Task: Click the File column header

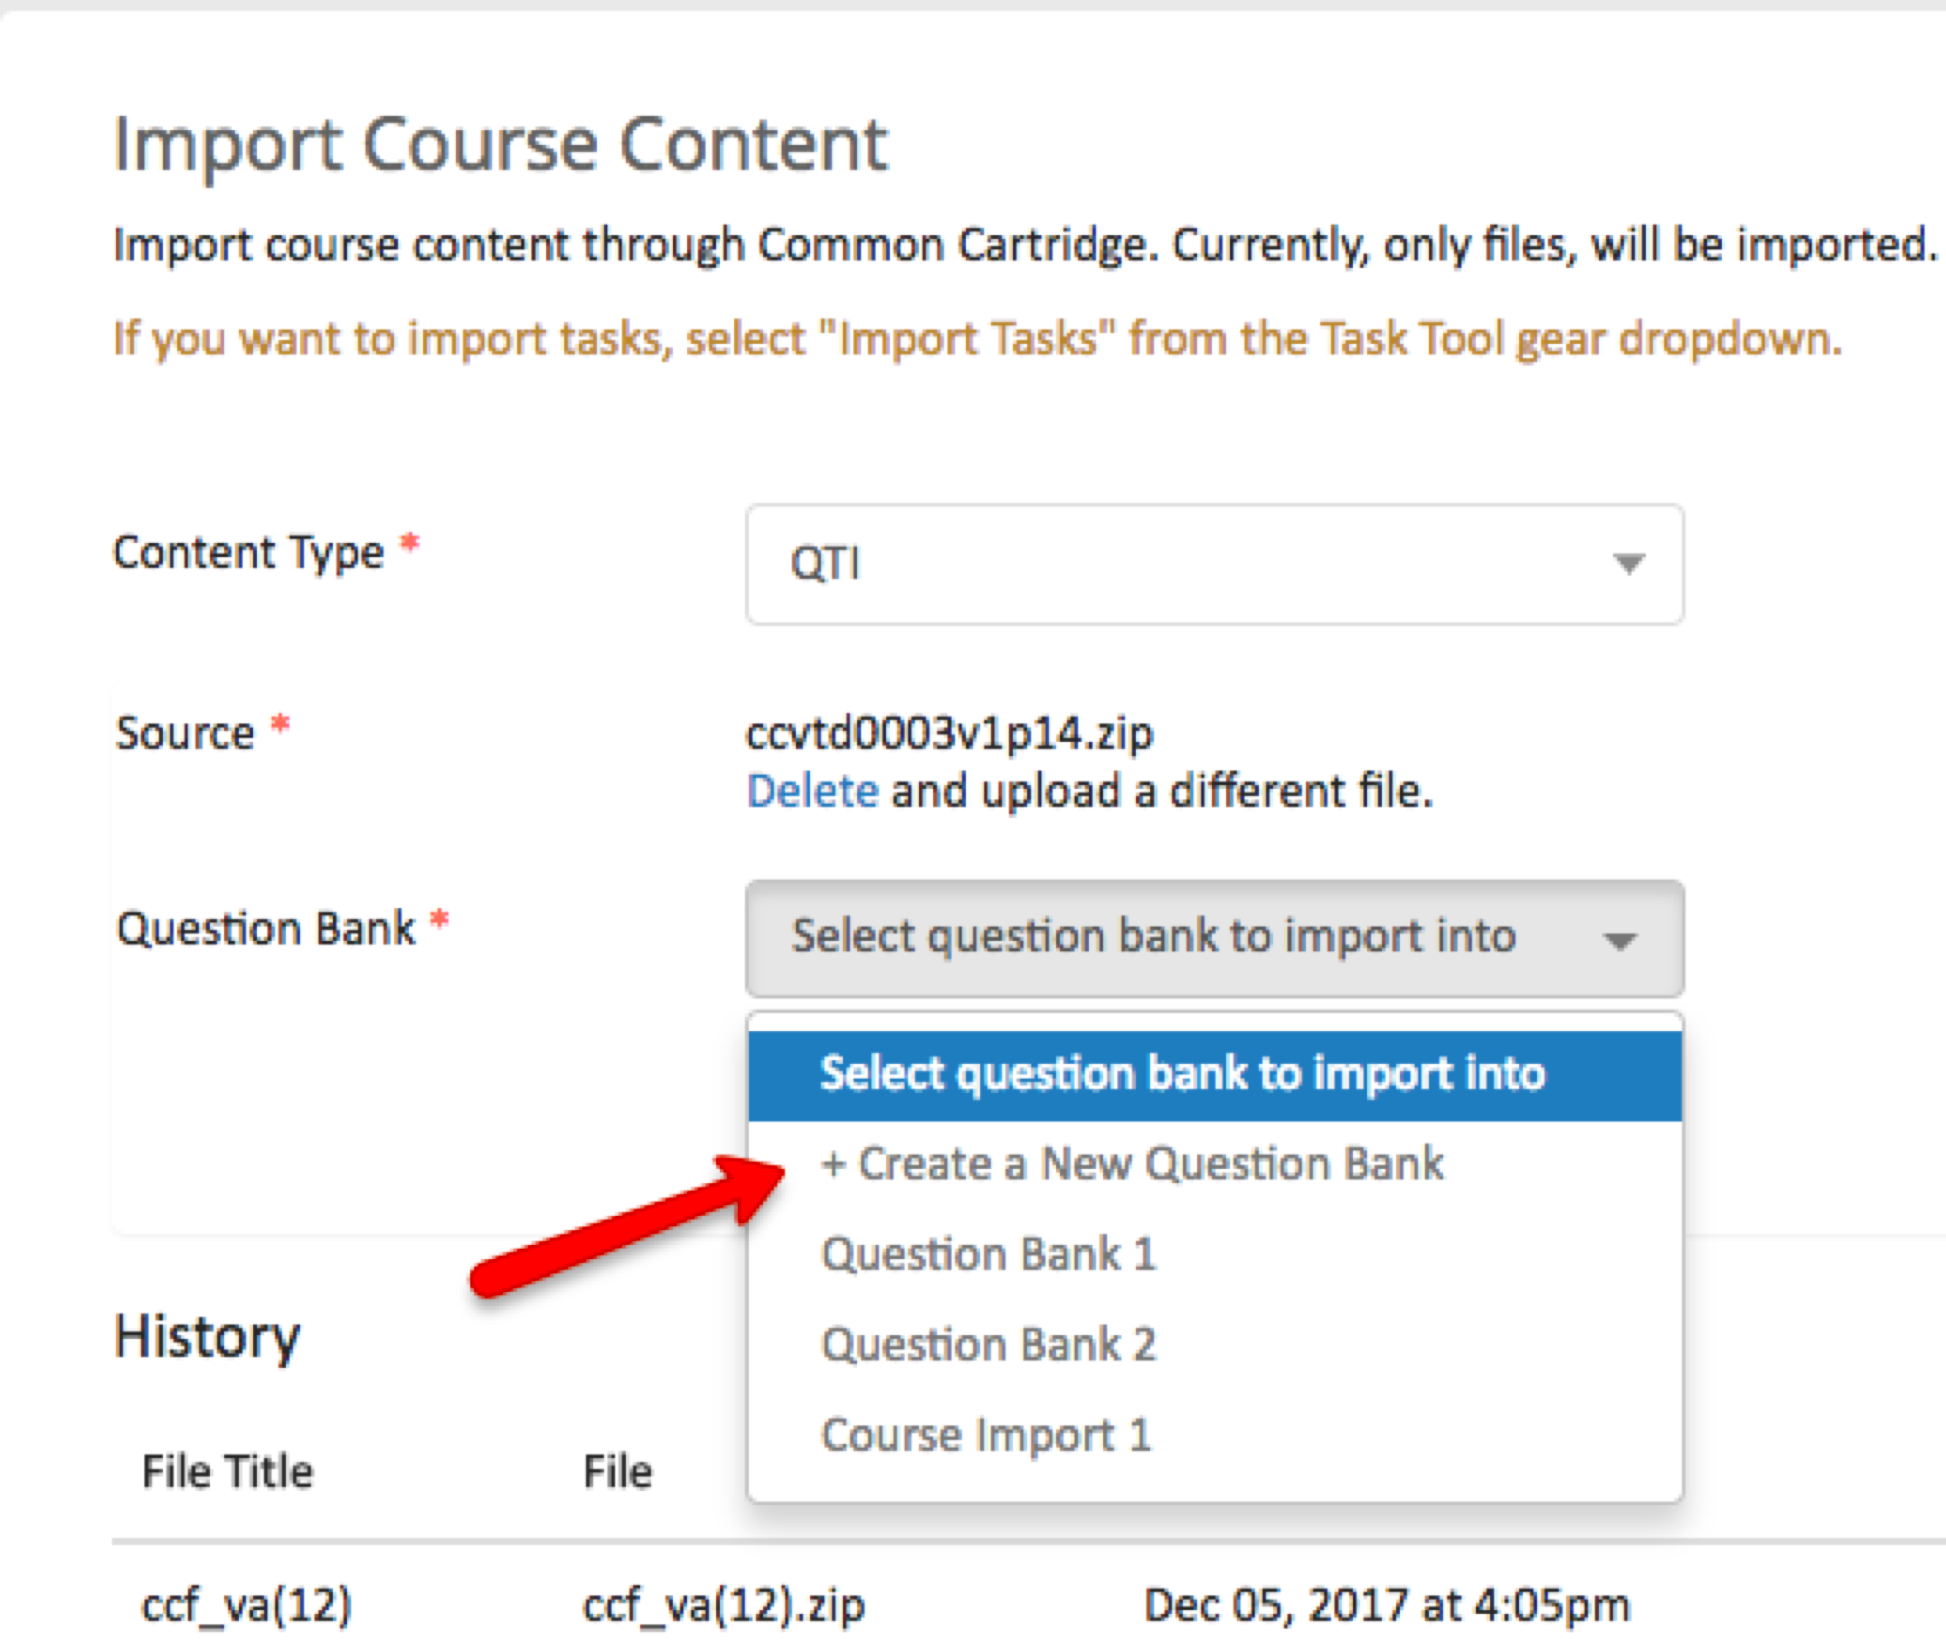Action: point(617,1471)
